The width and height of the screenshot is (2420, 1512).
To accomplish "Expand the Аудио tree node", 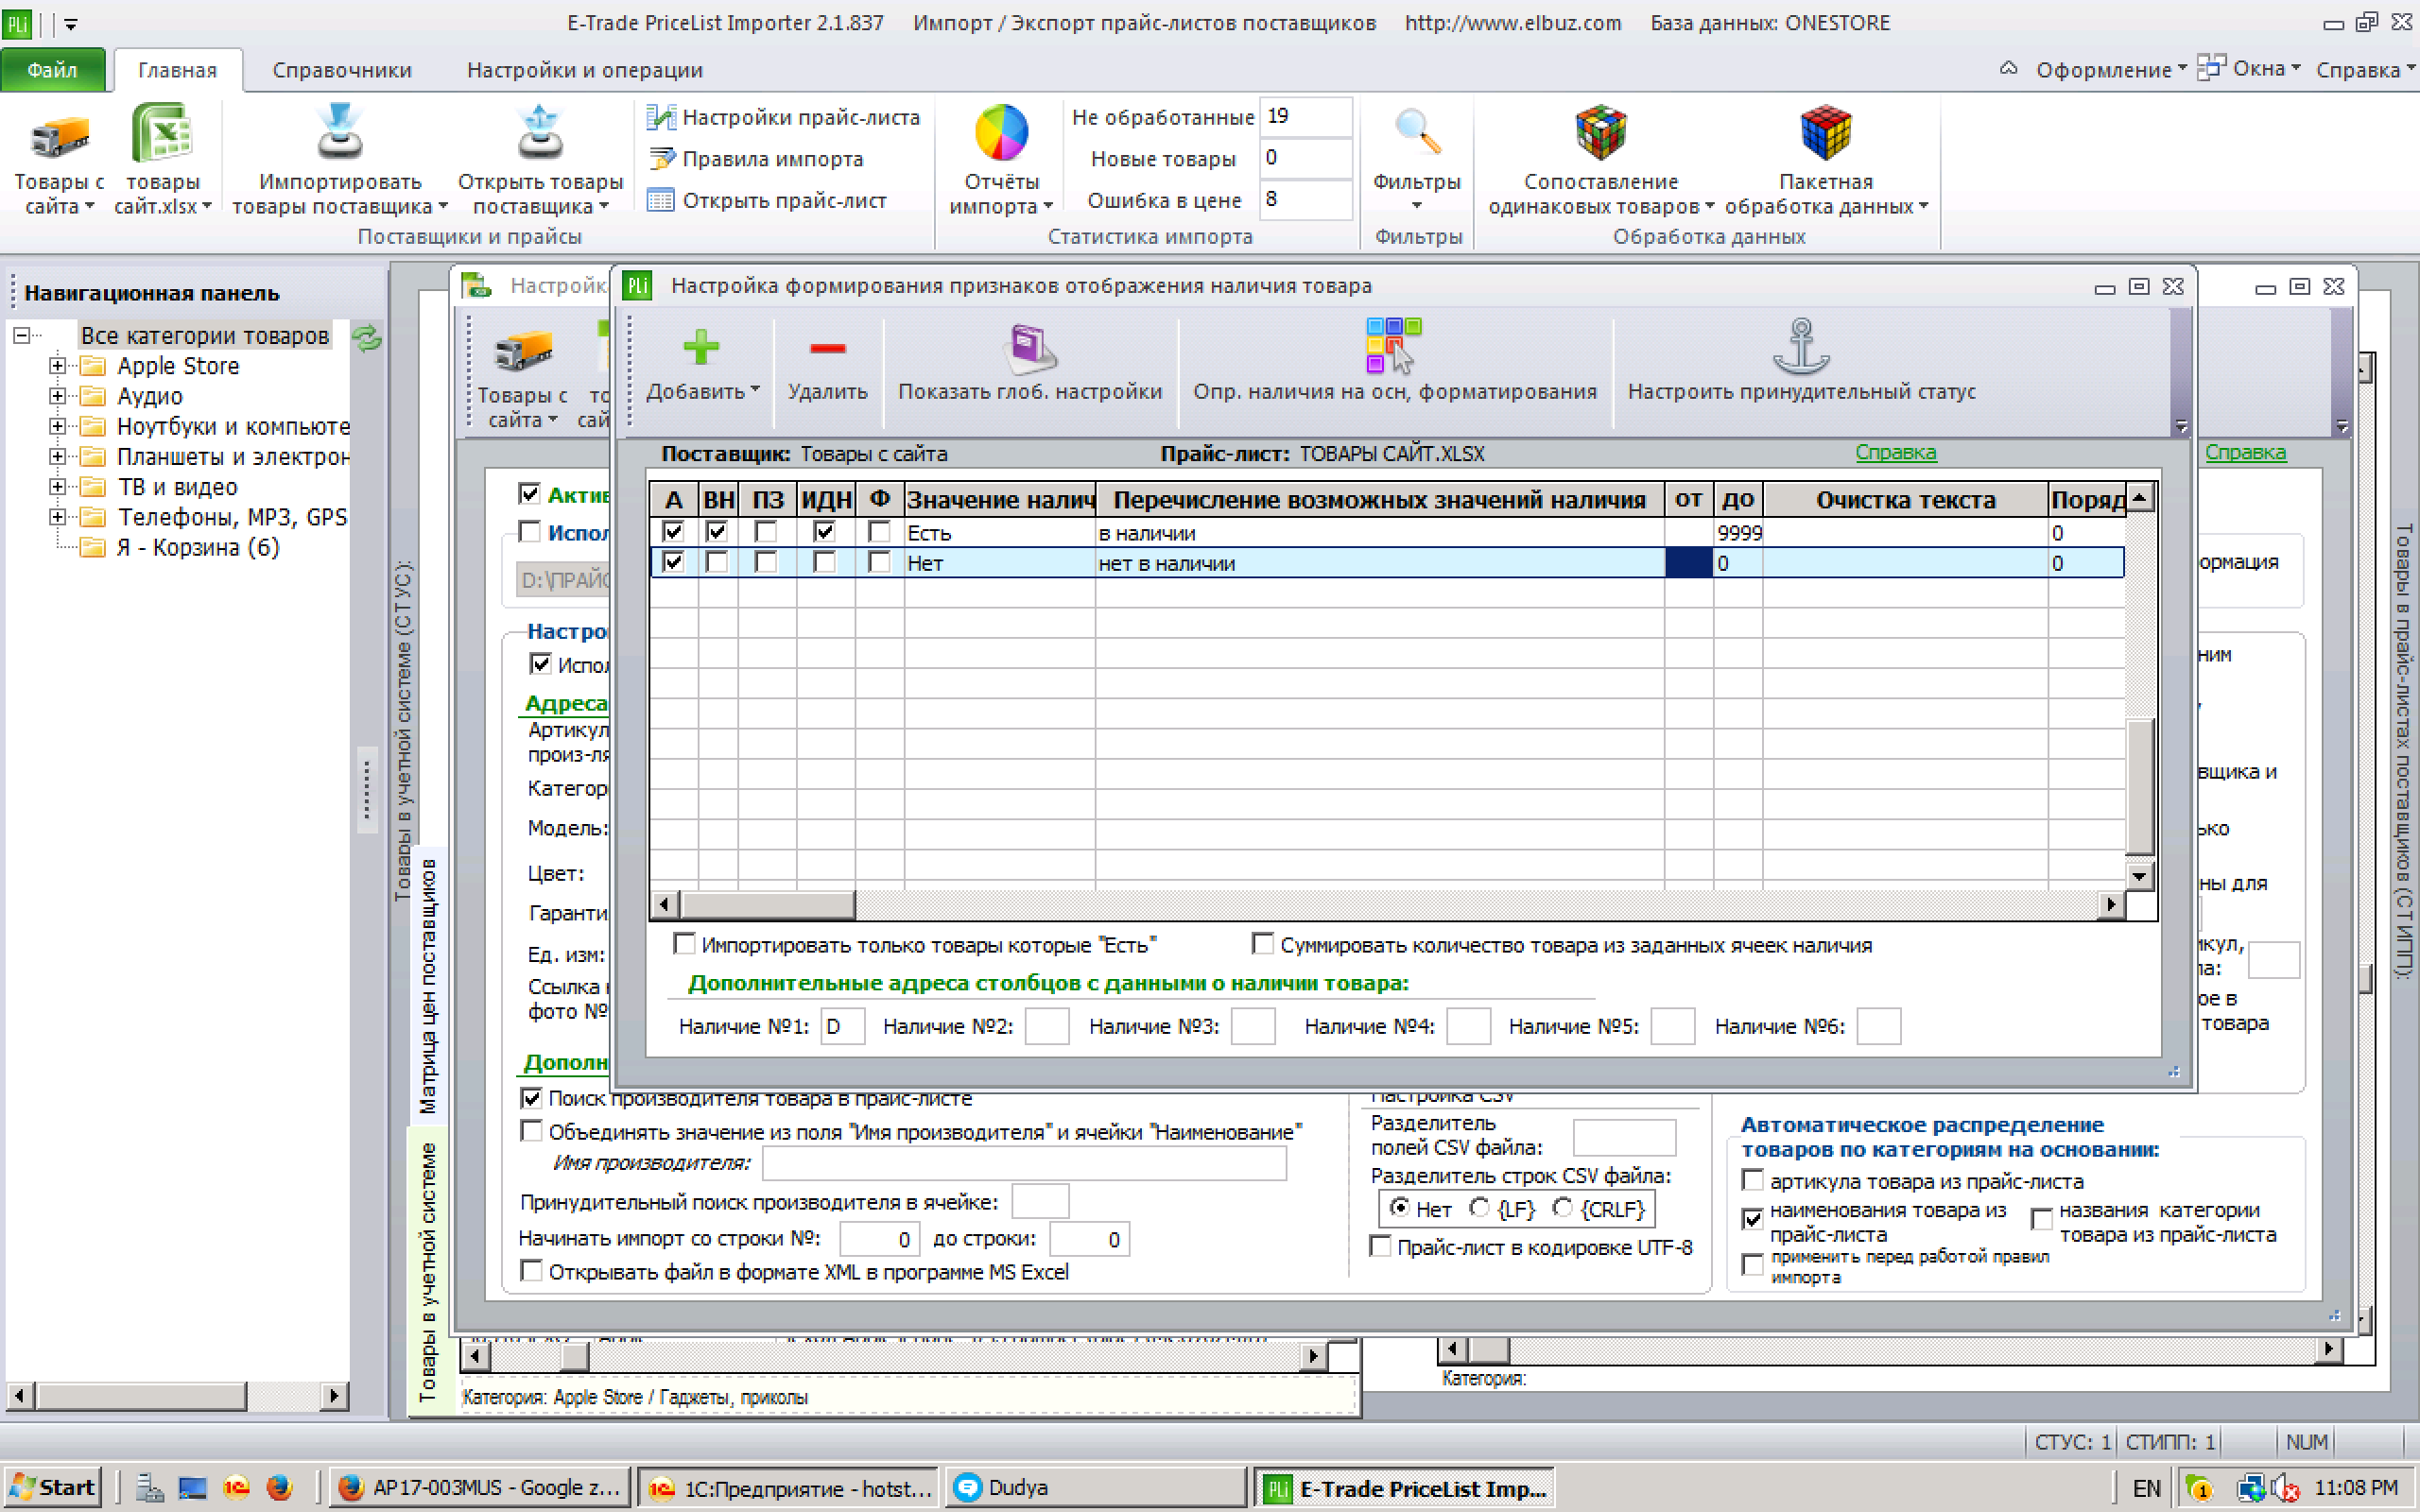I will click(58, 396).
